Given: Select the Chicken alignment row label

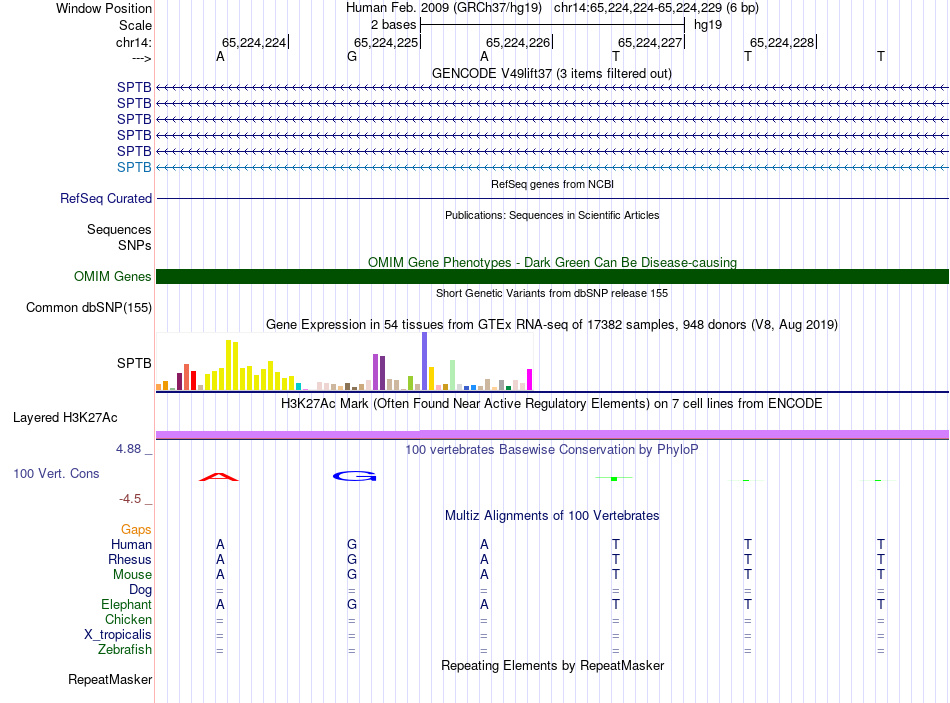Looking at the screenshot, I should pyautogui.click(x=128, y=619).
